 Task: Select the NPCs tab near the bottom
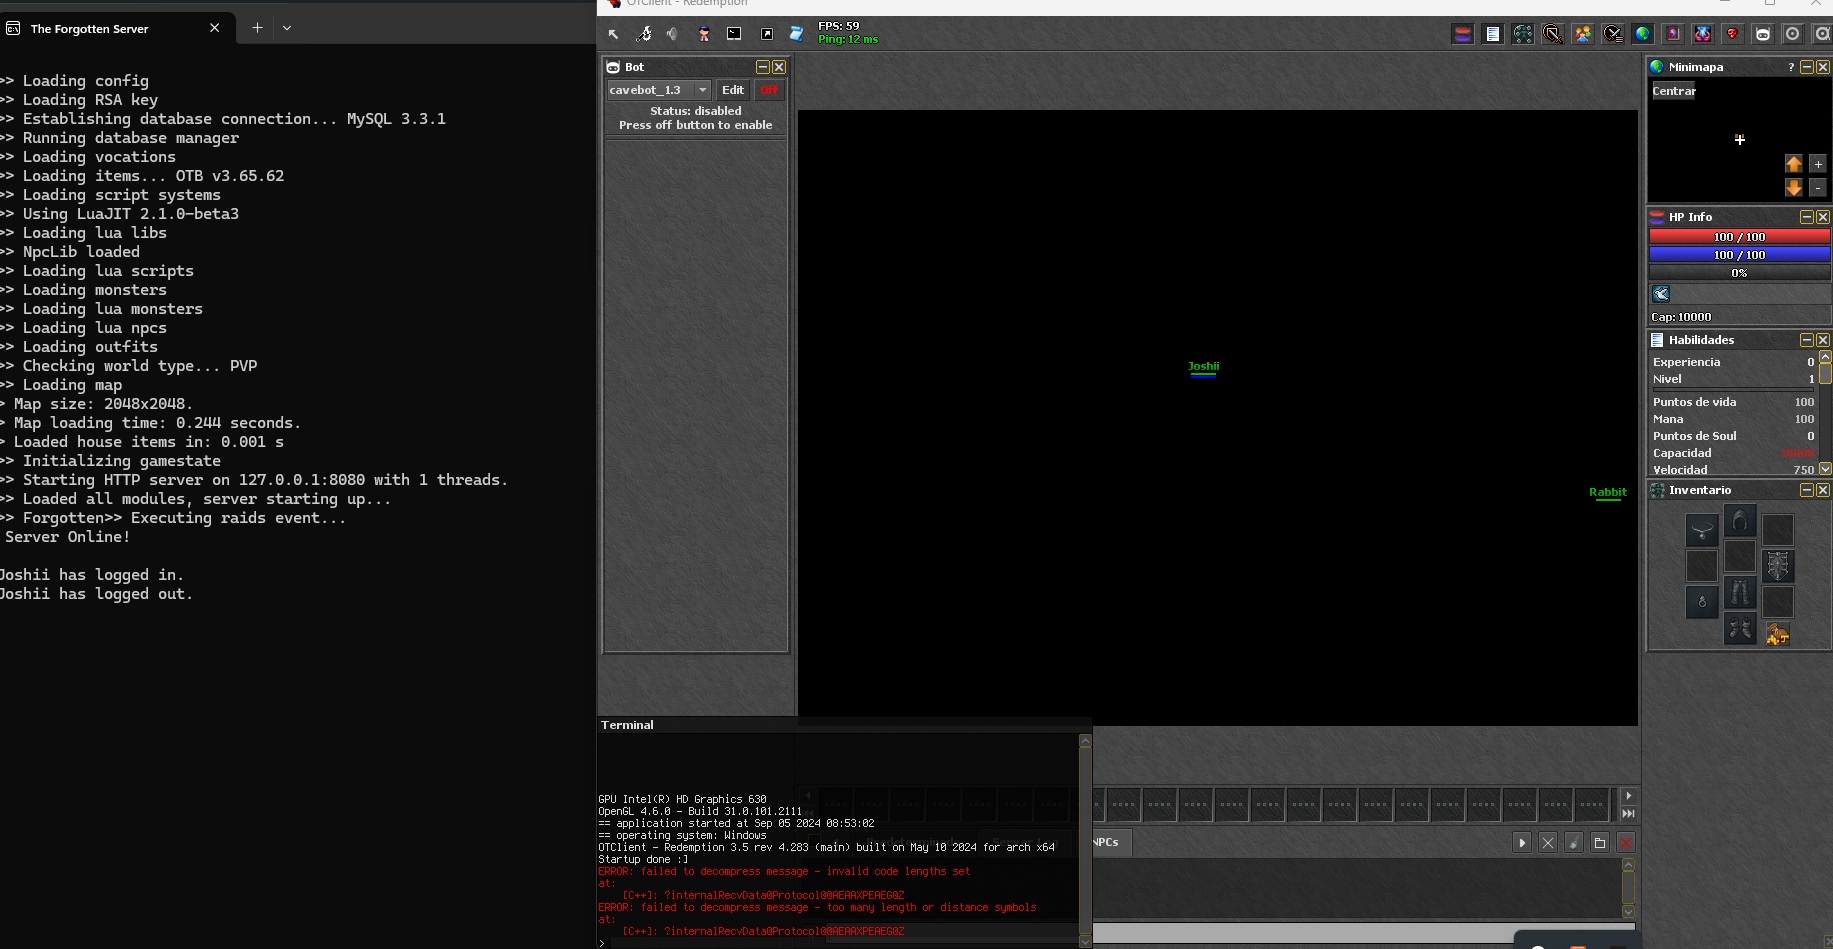1106,842
